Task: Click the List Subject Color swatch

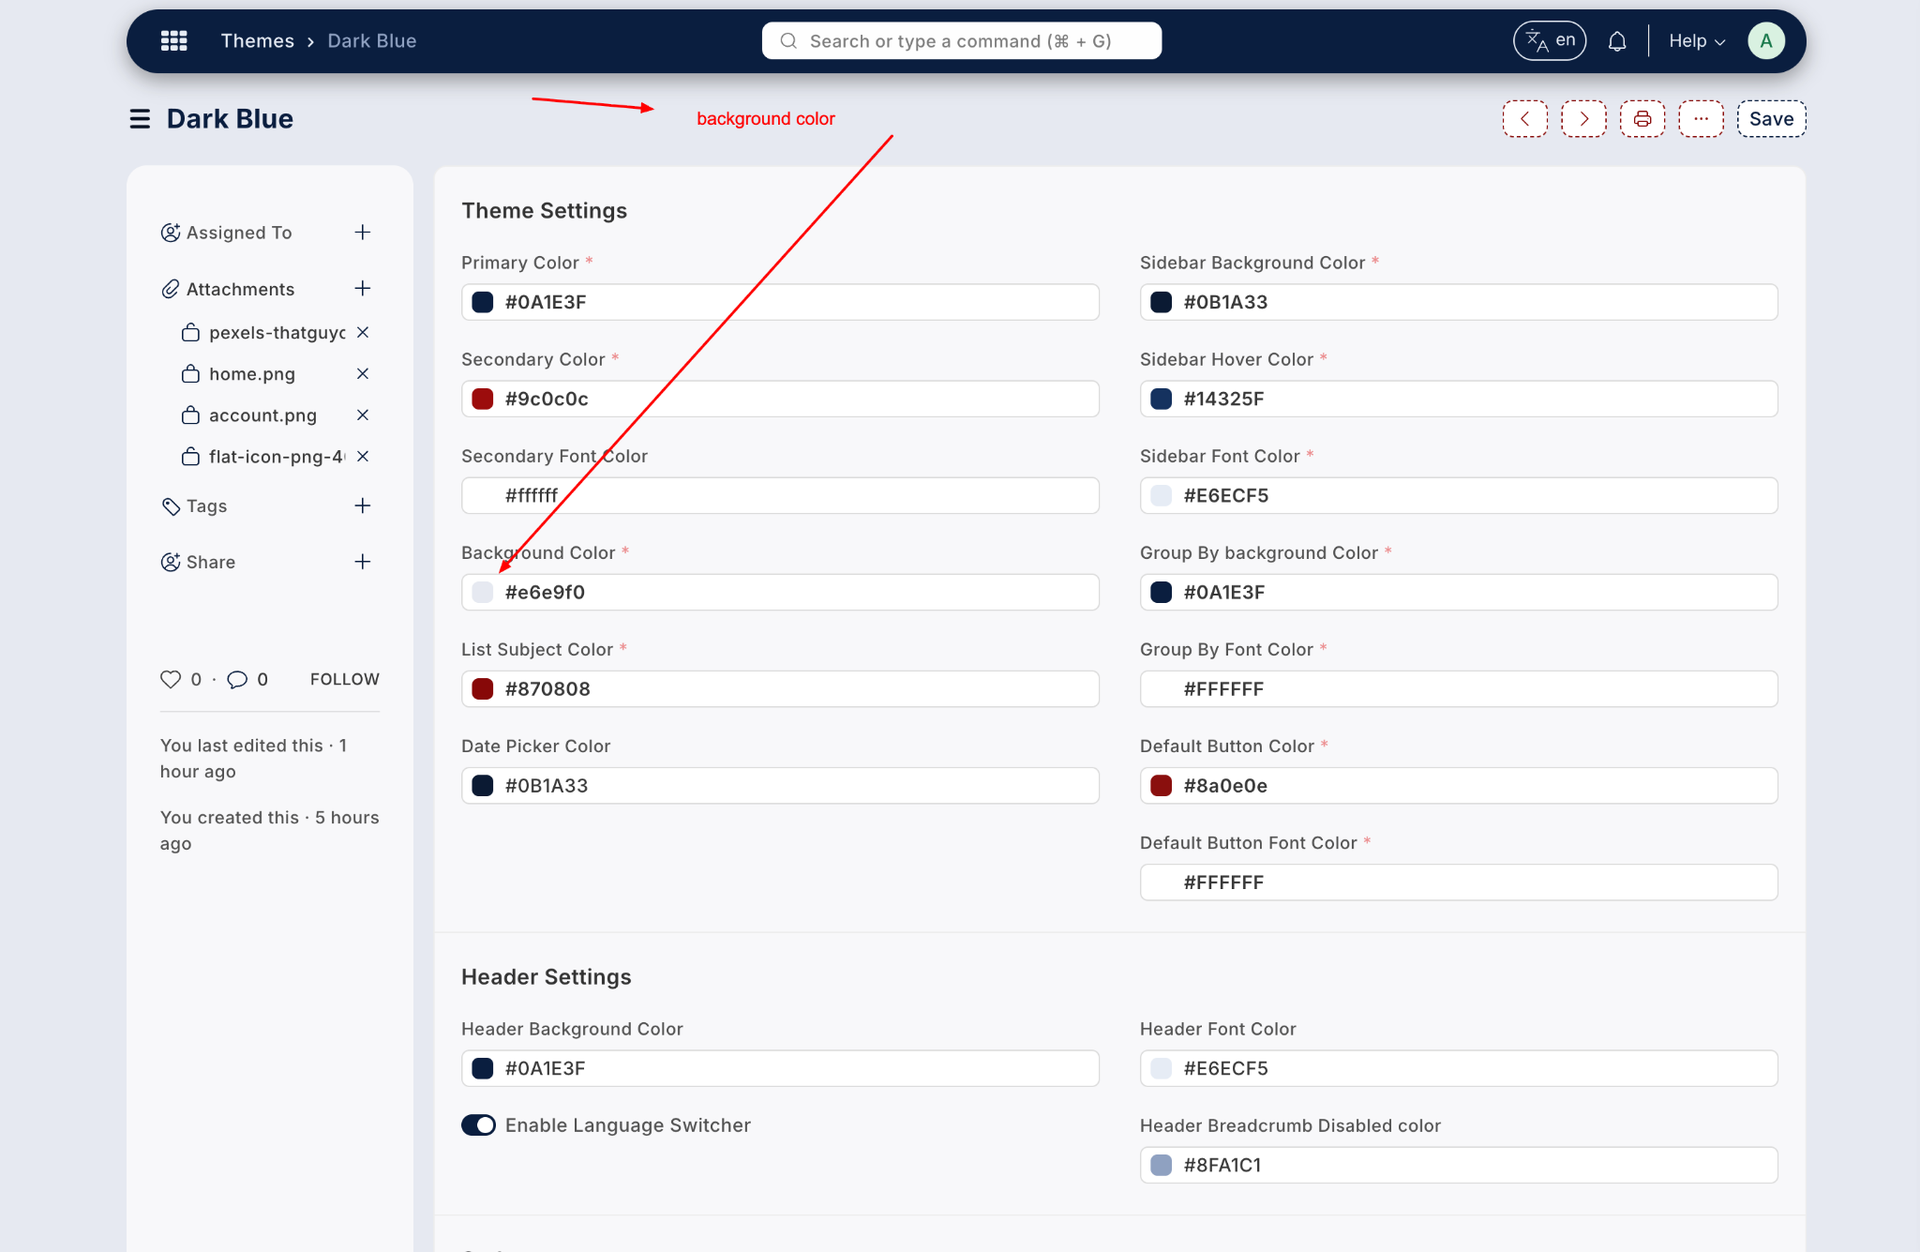Action: (x=483, y=689)
